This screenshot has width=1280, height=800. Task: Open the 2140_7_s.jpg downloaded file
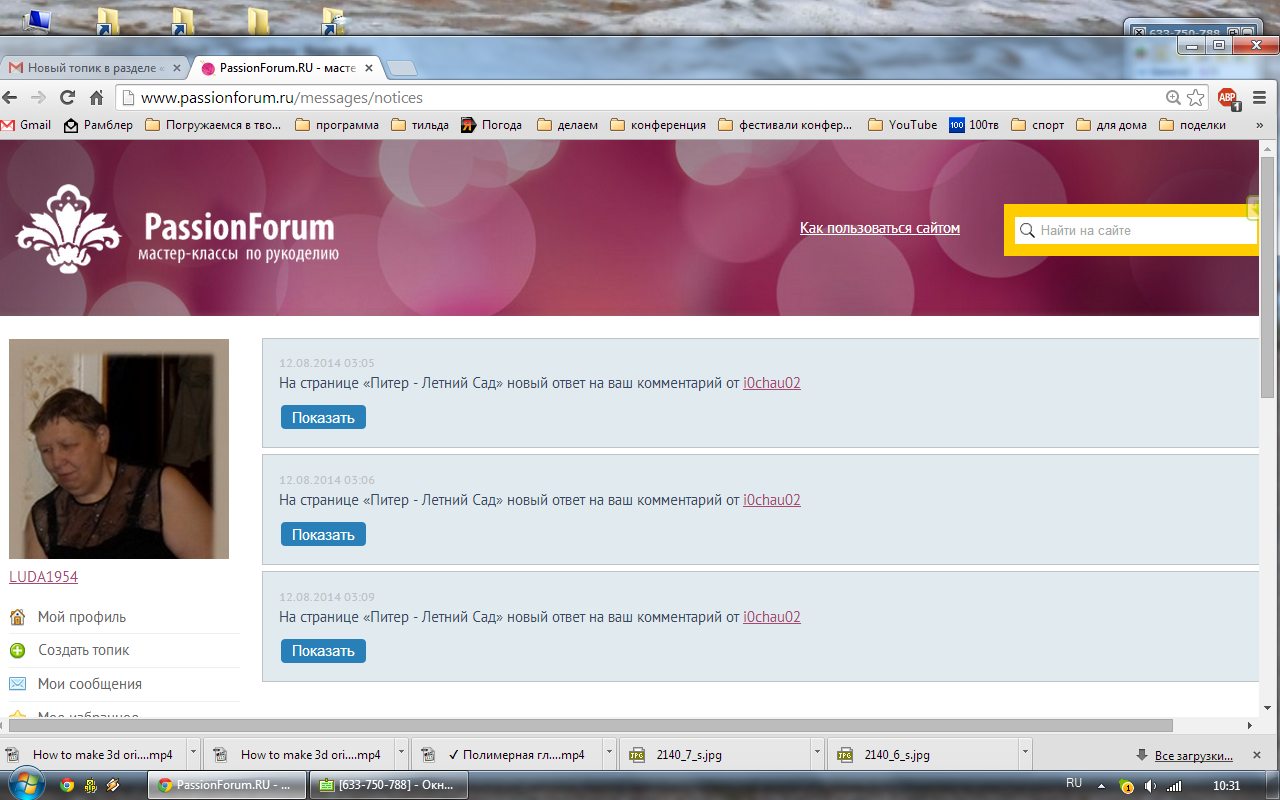pyautogui.click(x=715, y=755)
